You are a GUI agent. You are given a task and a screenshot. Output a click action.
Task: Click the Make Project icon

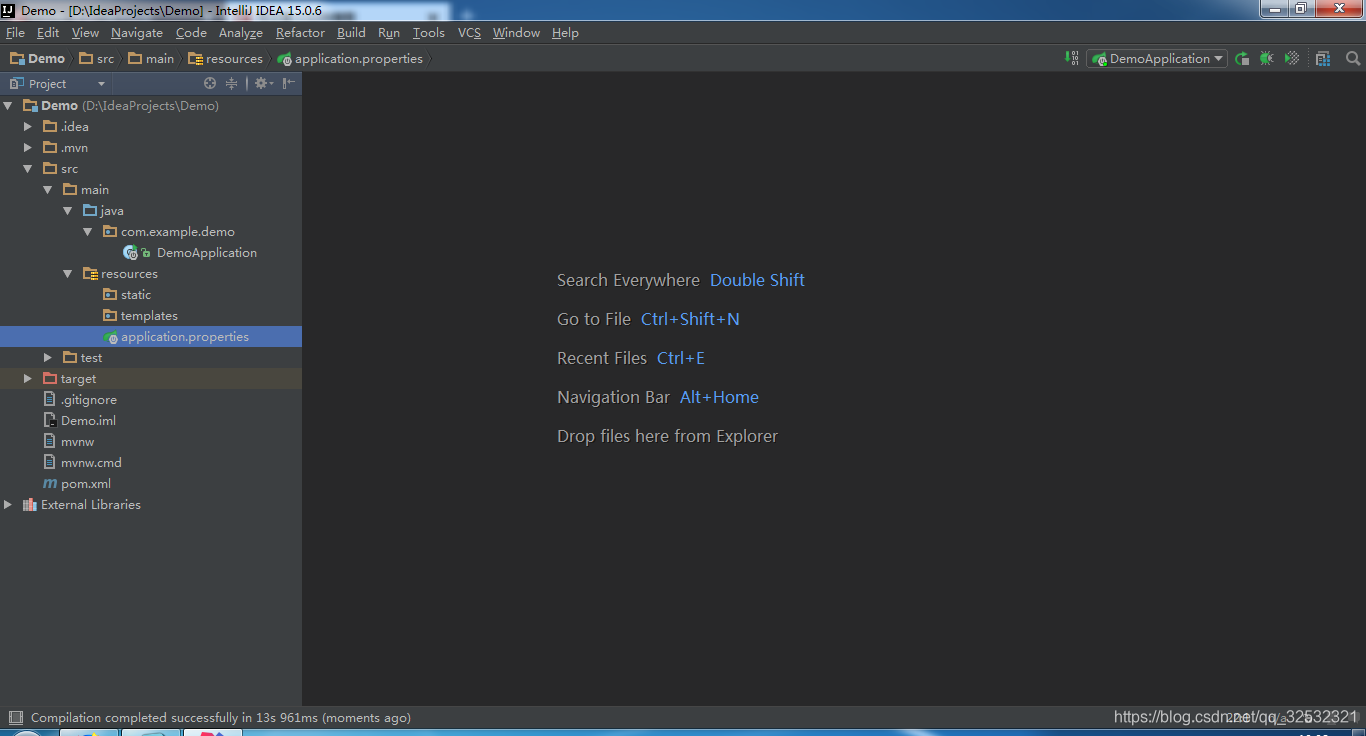tap(1072, 58)
